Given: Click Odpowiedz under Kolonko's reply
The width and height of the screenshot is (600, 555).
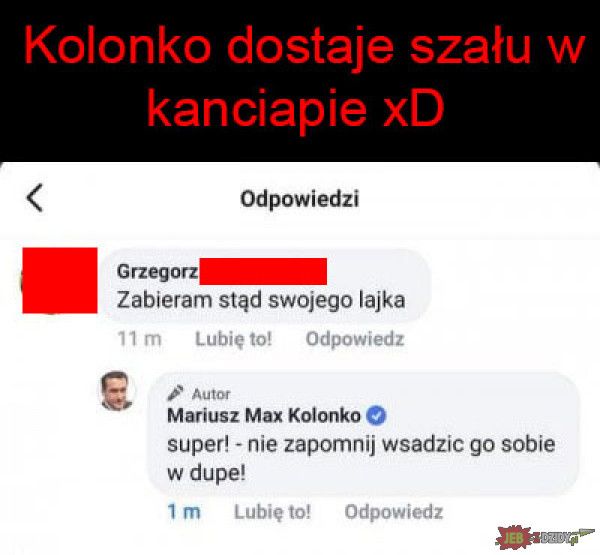Looking at the screenshot, I should coord(394,512).
